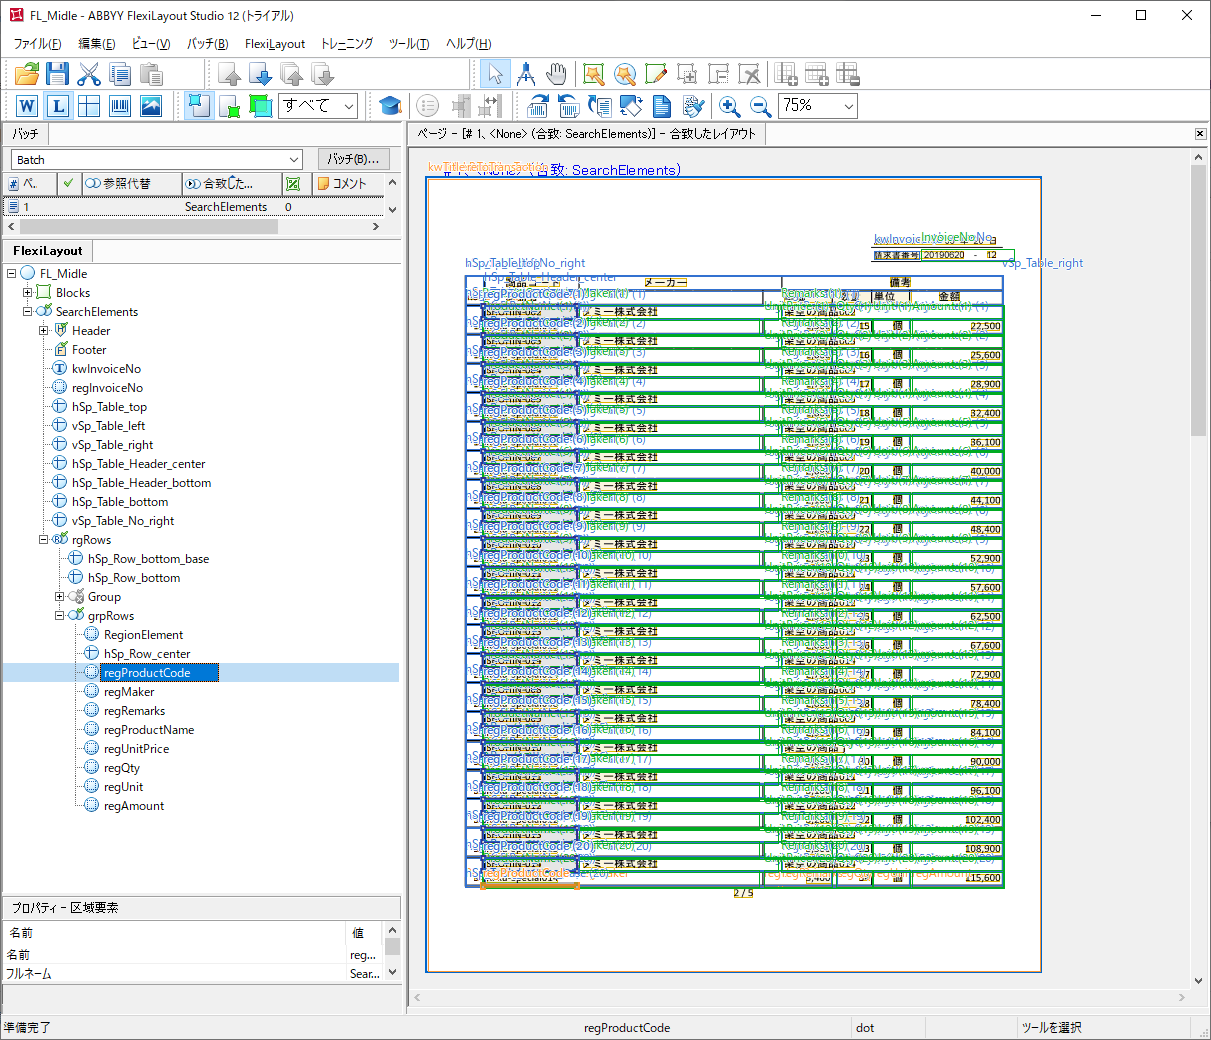This screenshot has height=1040, width=1211.
Task: Collapse the FL_Midle root tree node
Action: tap(12, 273)
